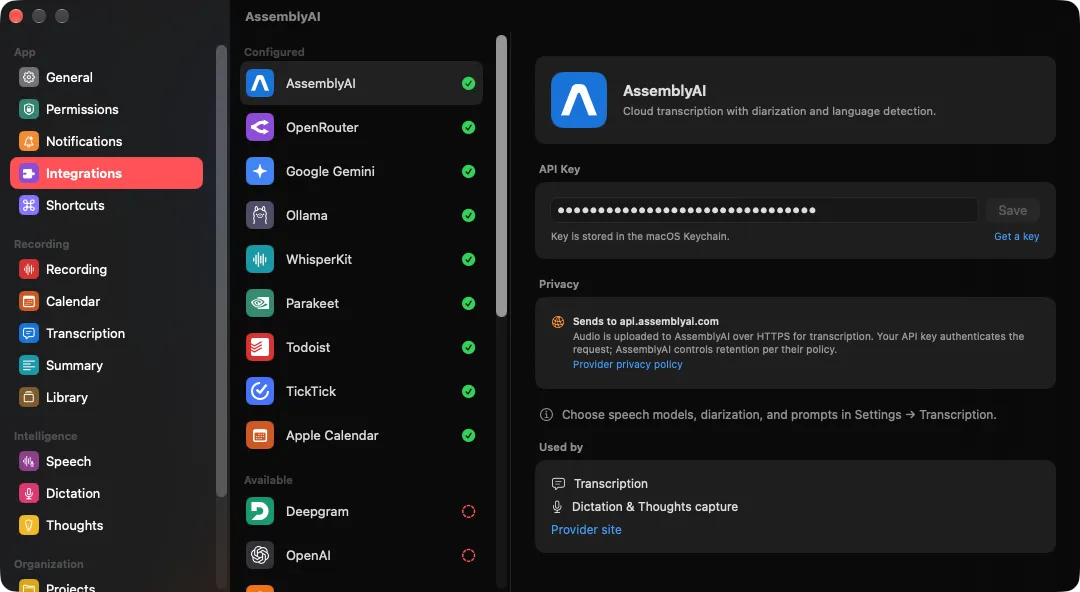Image resolution: width=1080 pixels, height=592 pixels.
Task: Open the Library section
Action: (x=106, y=398)
